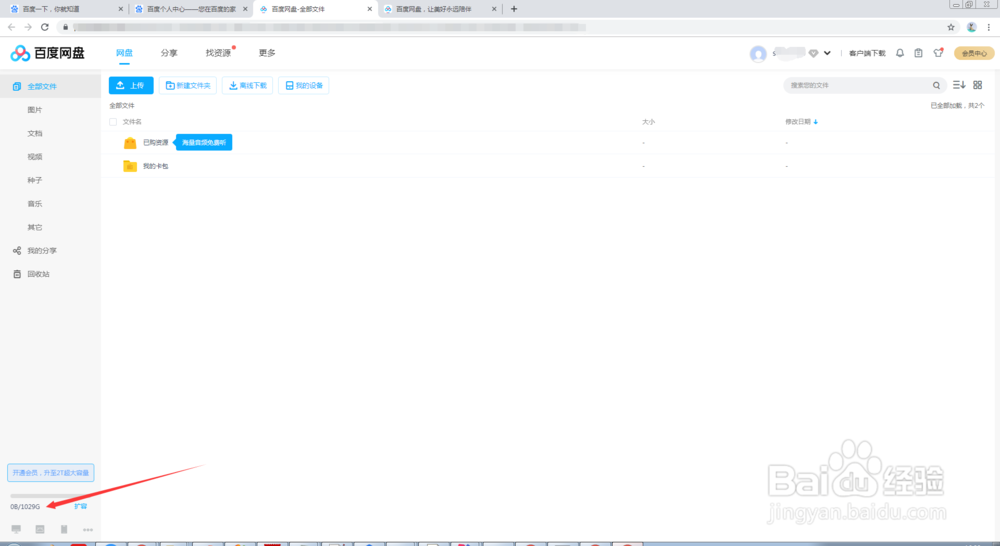Click the 海量音频免费听 tooltip tag
Viewport: 1000px width, 546px height.
click(x=204, y=142)
